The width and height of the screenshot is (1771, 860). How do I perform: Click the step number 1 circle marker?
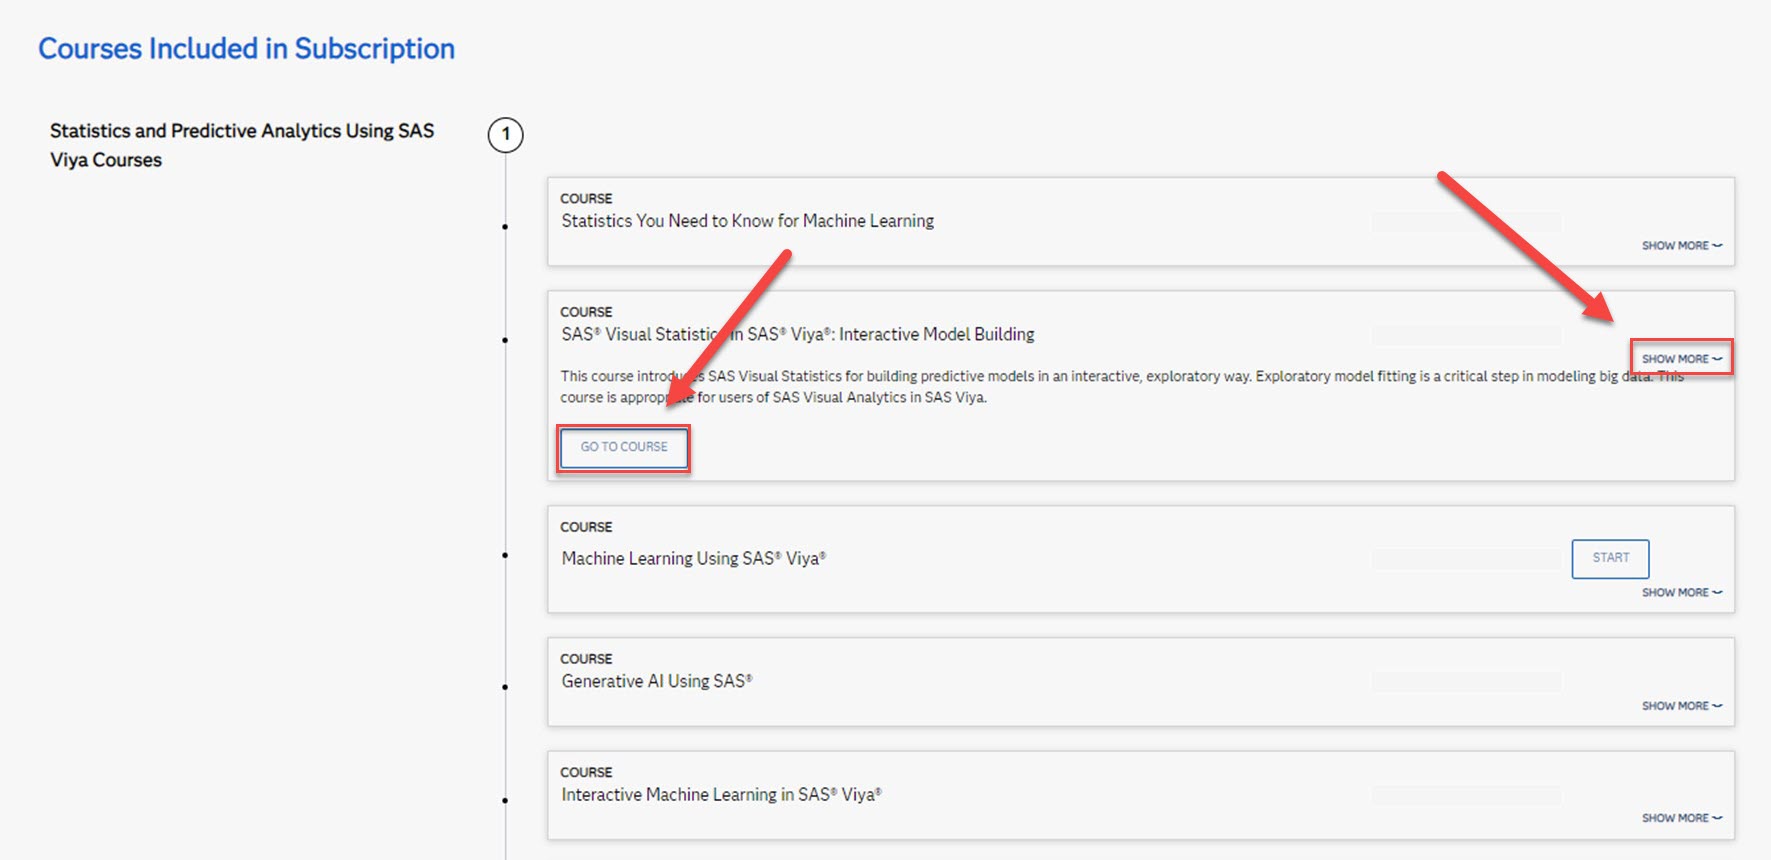[x=505, y=134]
